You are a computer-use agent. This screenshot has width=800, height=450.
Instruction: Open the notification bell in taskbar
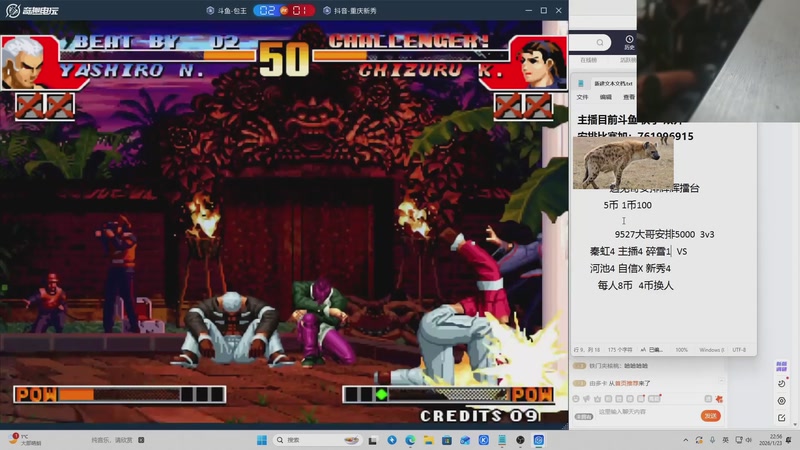[789, 440]
